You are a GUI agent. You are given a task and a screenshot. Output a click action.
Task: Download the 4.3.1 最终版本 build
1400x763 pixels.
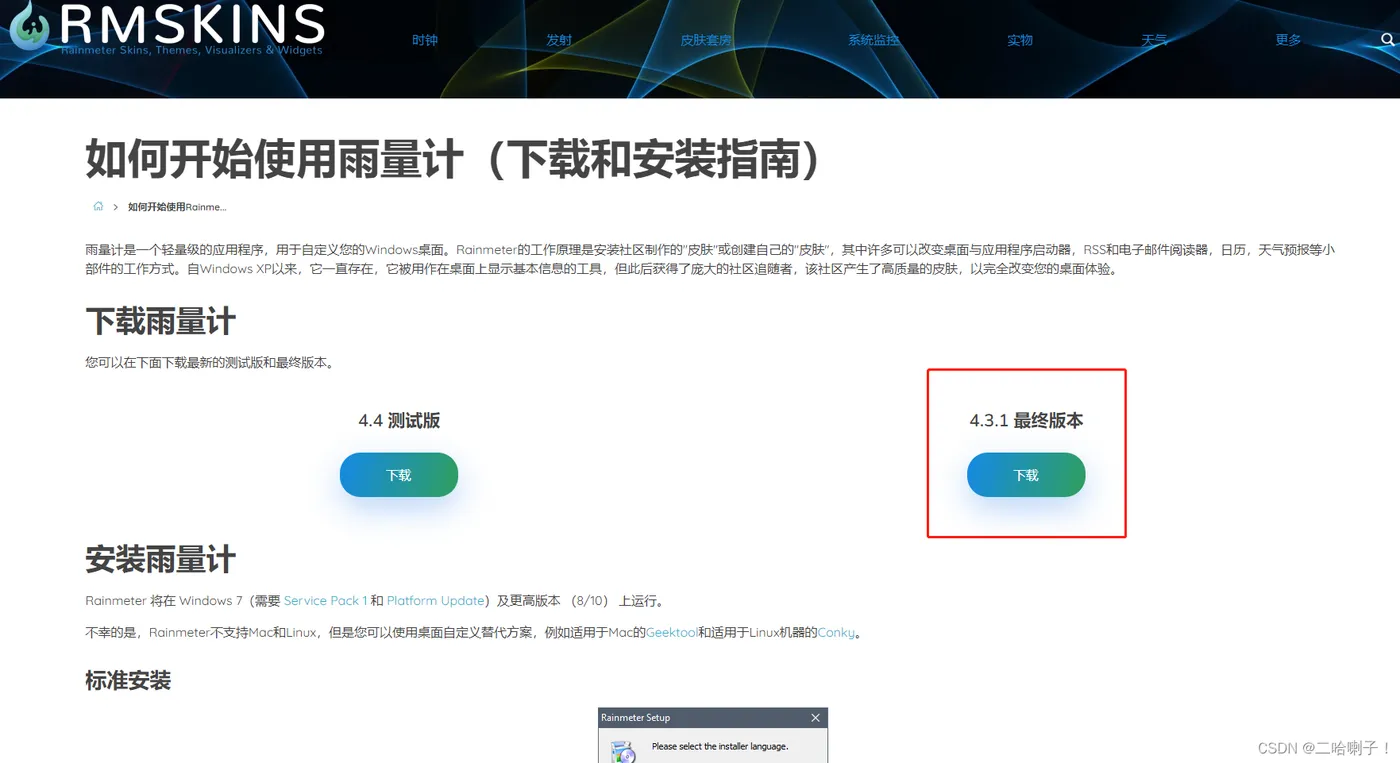1026,475
